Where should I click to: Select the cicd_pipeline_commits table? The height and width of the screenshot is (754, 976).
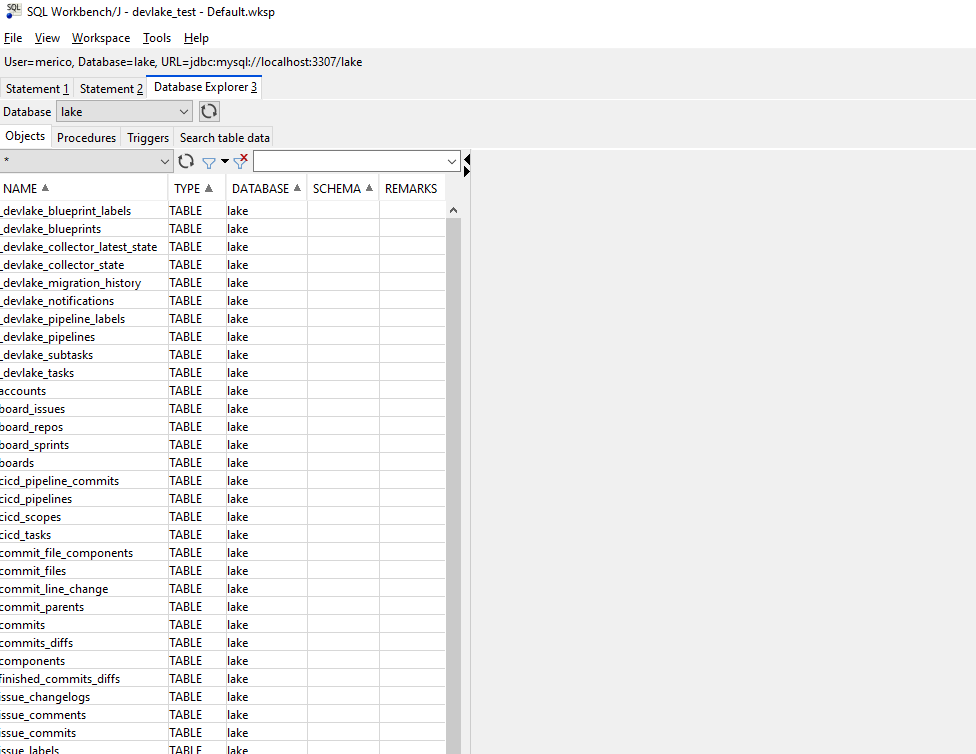pyautogui.click(x=222, y=481)
